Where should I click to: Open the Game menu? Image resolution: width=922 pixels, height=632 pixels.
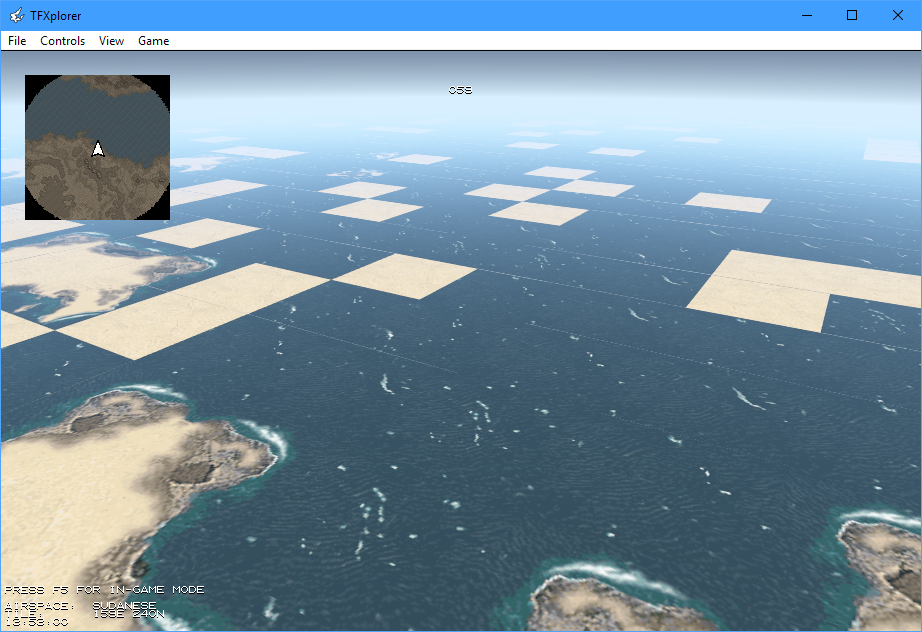[x=153, y=41]
